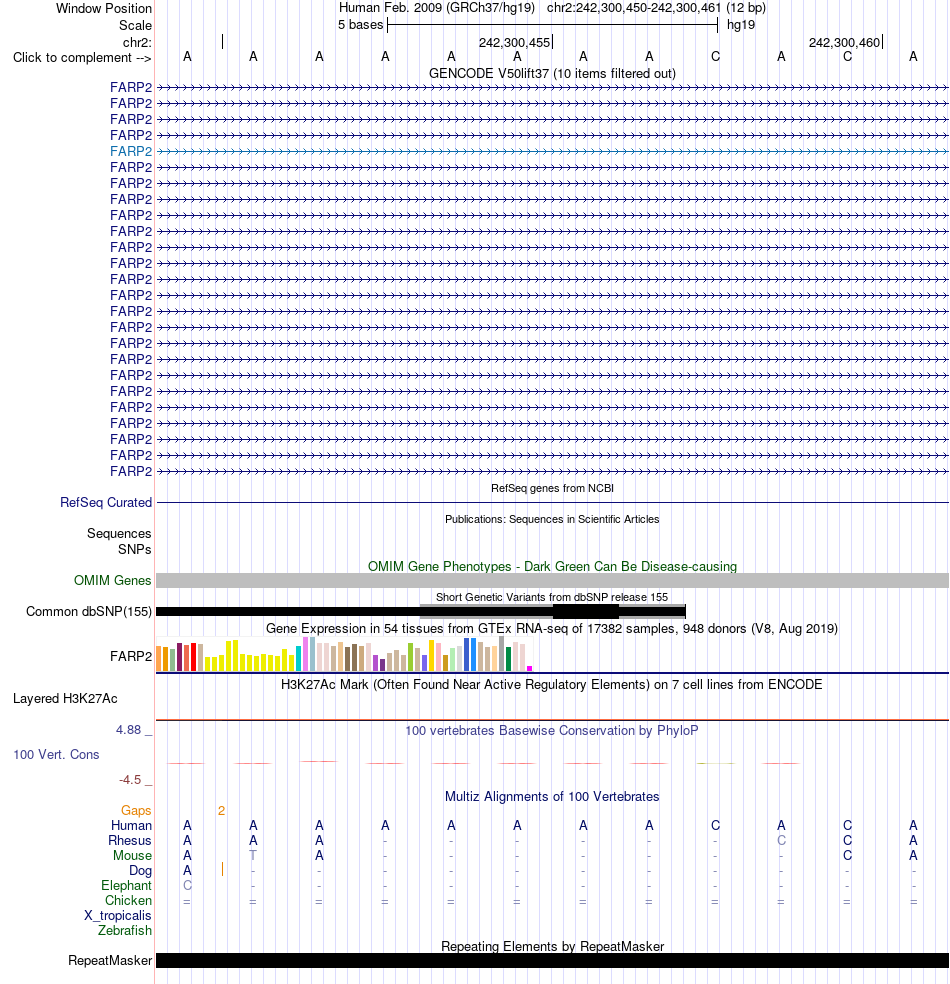950x984 pixels.
Task: Click 'RefSeq genes from NCBI' track title
Action: [552, 488]
